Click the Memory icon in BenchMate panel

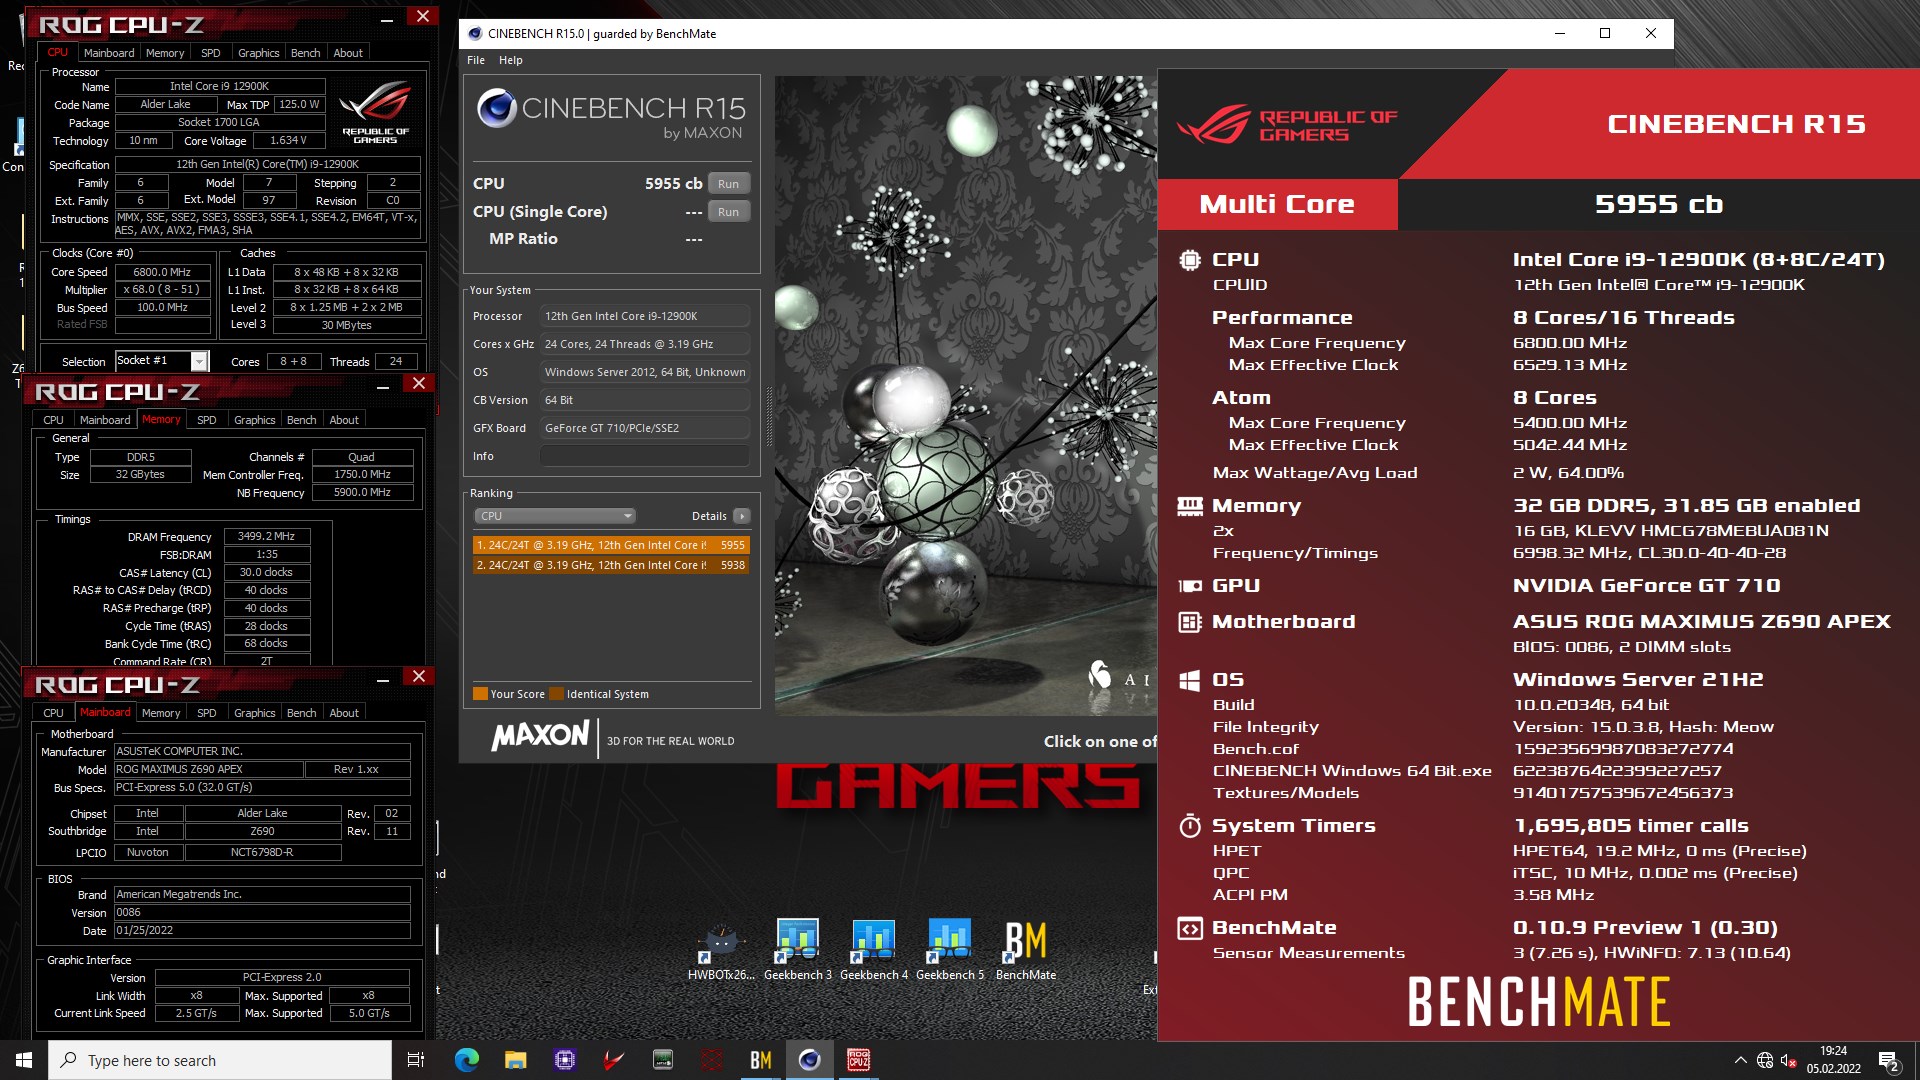[x=1190, y=506]
